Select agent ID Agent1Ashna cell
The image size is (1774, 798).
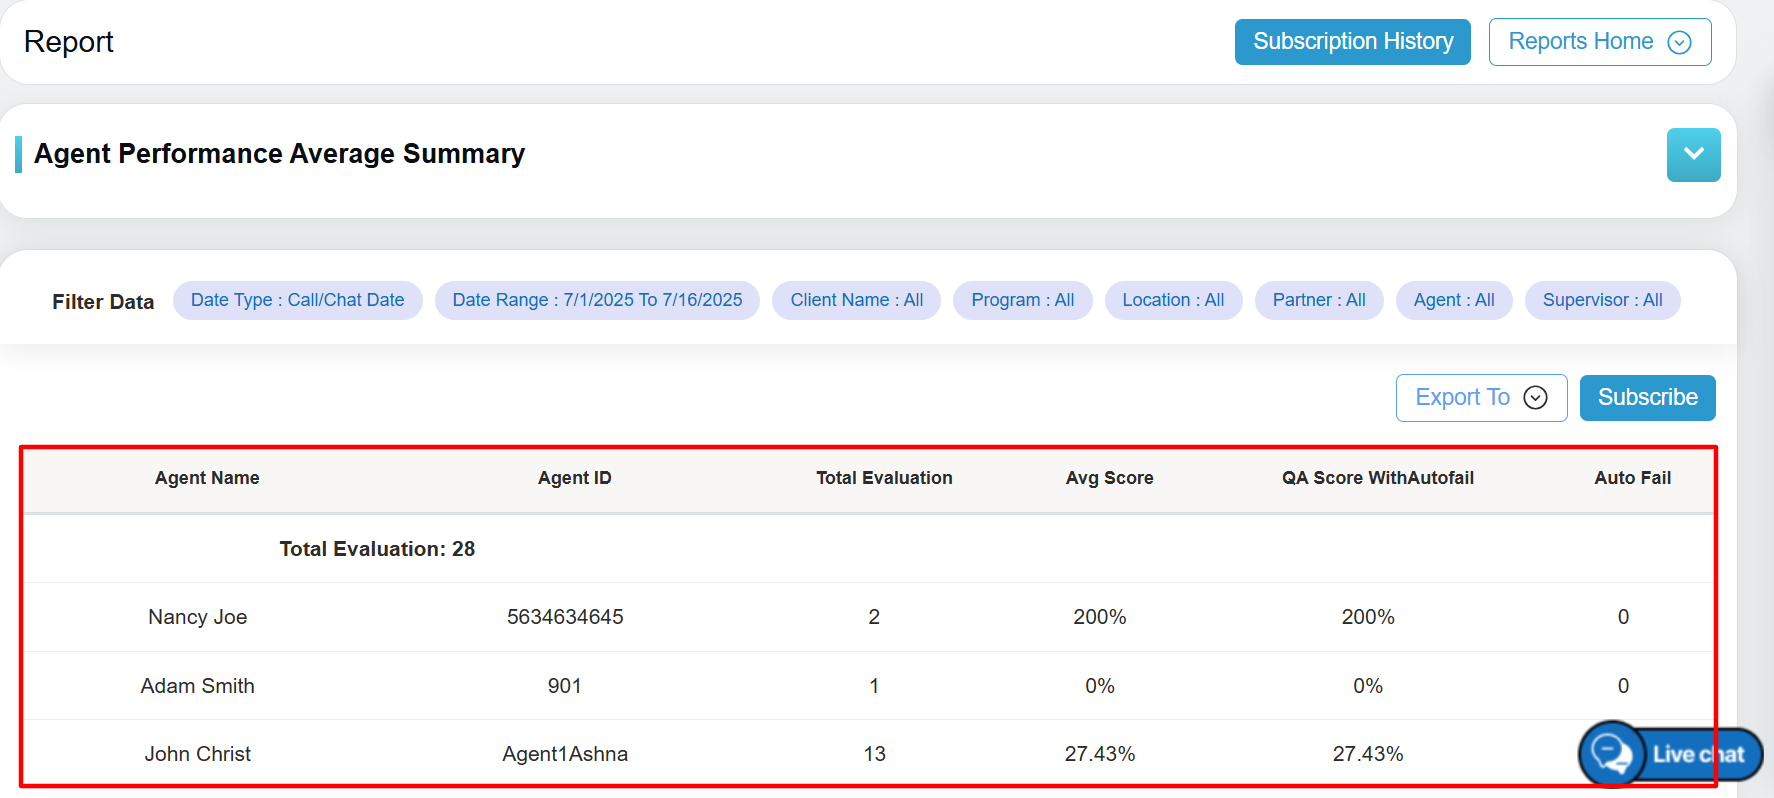tap(565, 754)
